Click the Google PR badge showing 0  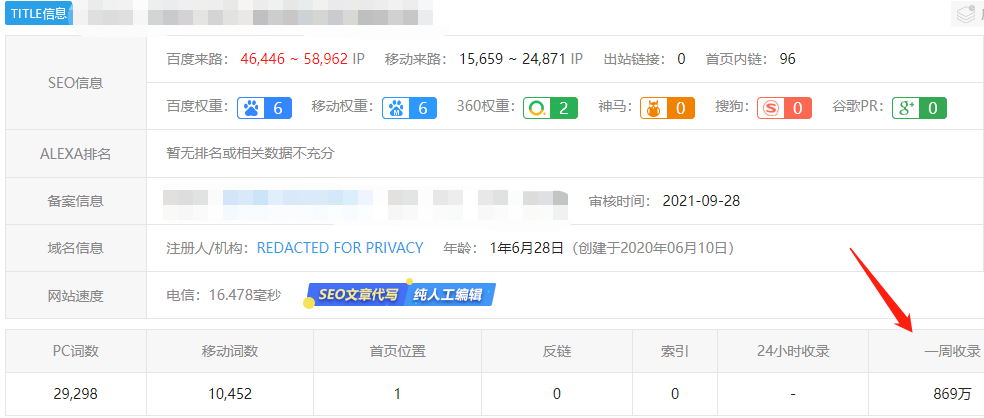point(919,108)
